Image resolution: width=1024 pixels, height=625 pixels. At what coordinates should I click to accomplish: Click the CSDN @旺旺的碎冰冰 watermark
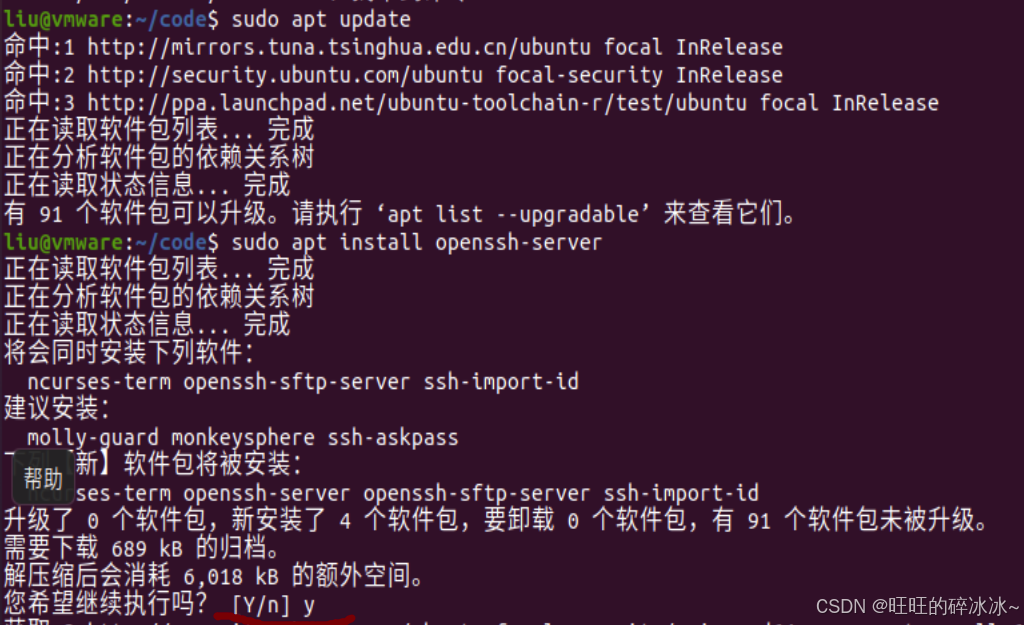(x=917, y=606)
